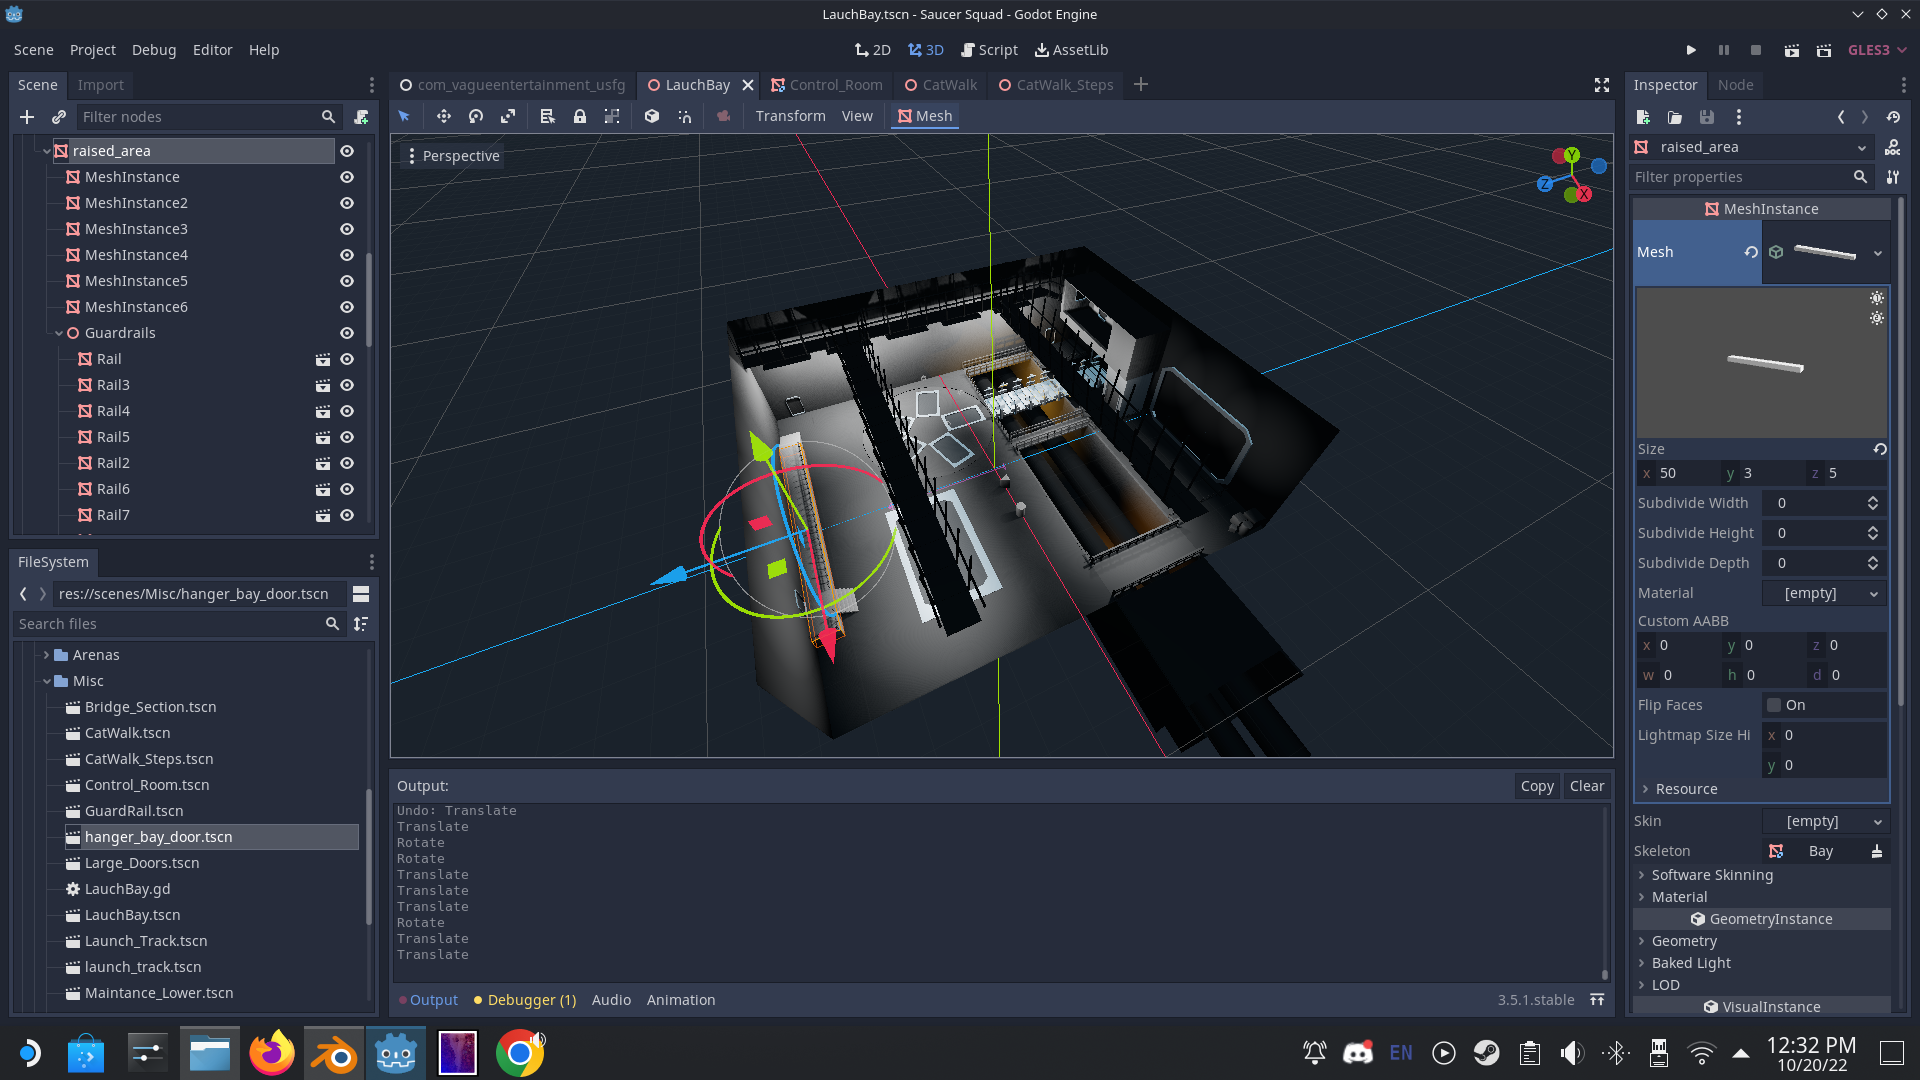Collapse the raised_area tree node
Image resolution: width=1920 pixels, height=1080 pixels.
46,151
